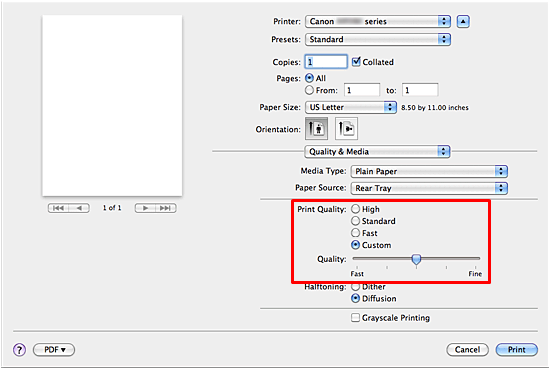Enable Grayscale Printing checkbox

pyautogui.click(x=355, y=317)
